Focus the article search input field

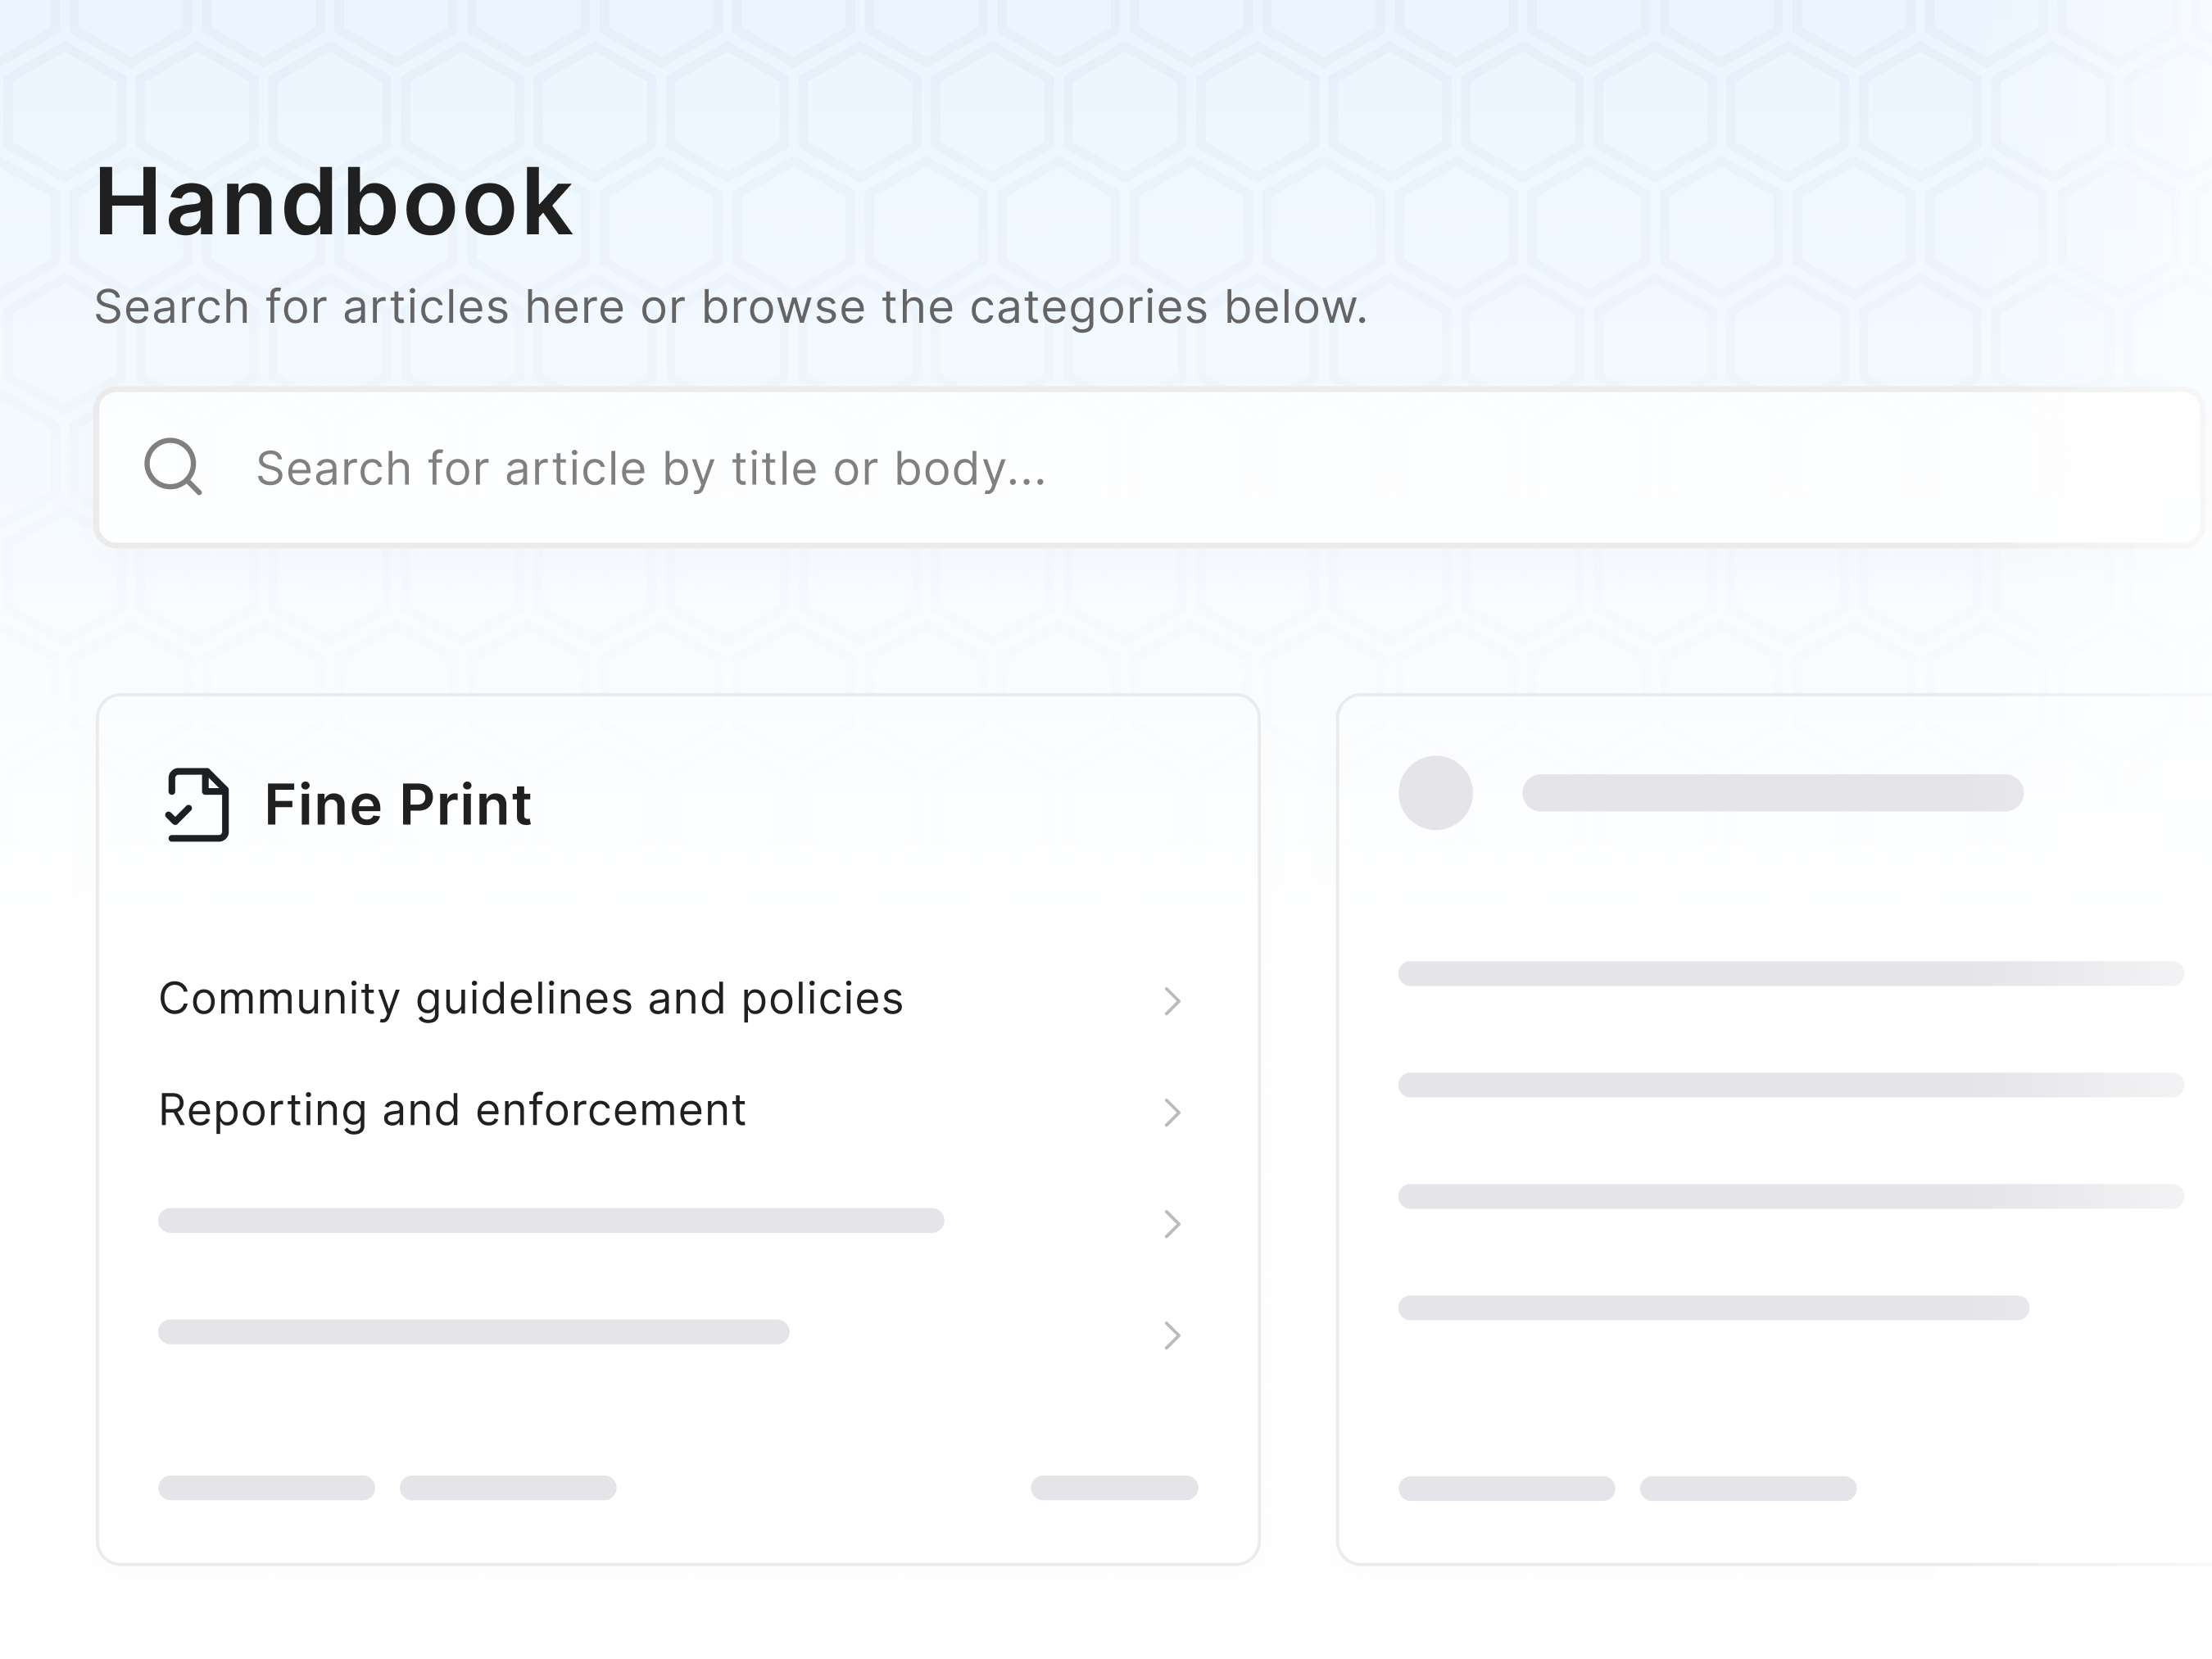1150,468
